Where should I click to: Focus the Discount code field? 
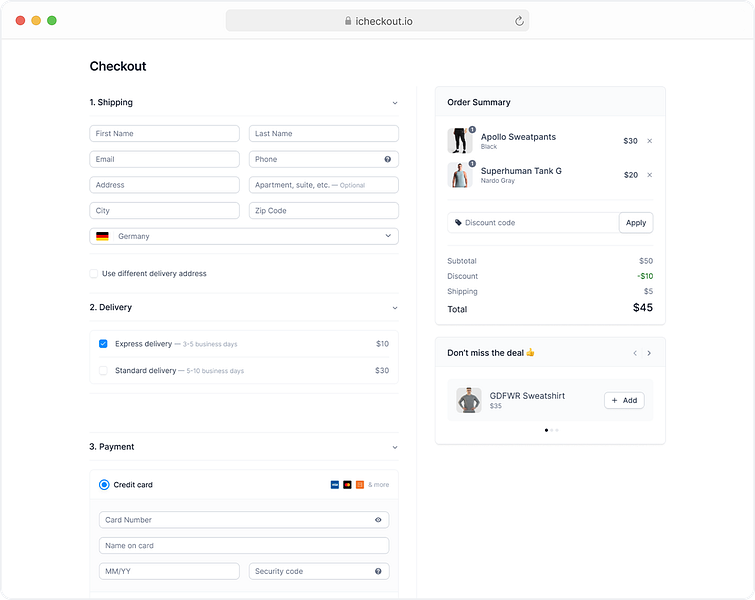(x=533, y=222)
